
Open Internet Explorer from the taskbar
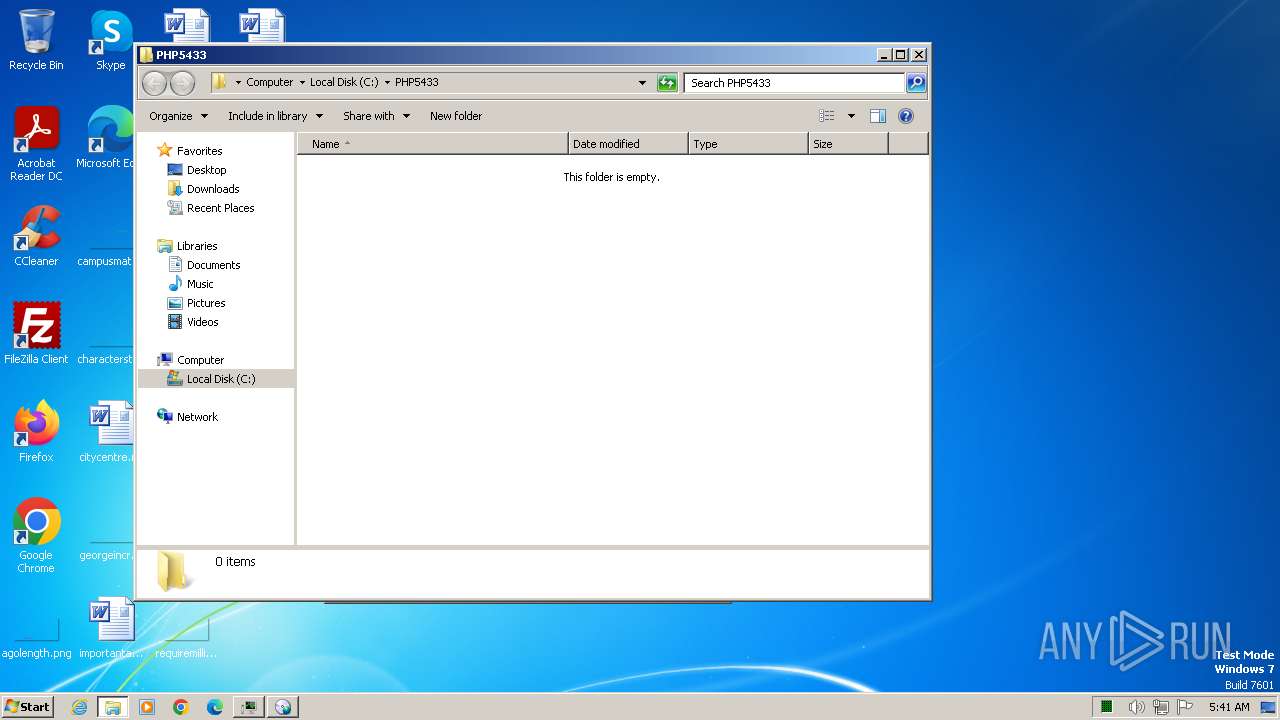(79, 707)
